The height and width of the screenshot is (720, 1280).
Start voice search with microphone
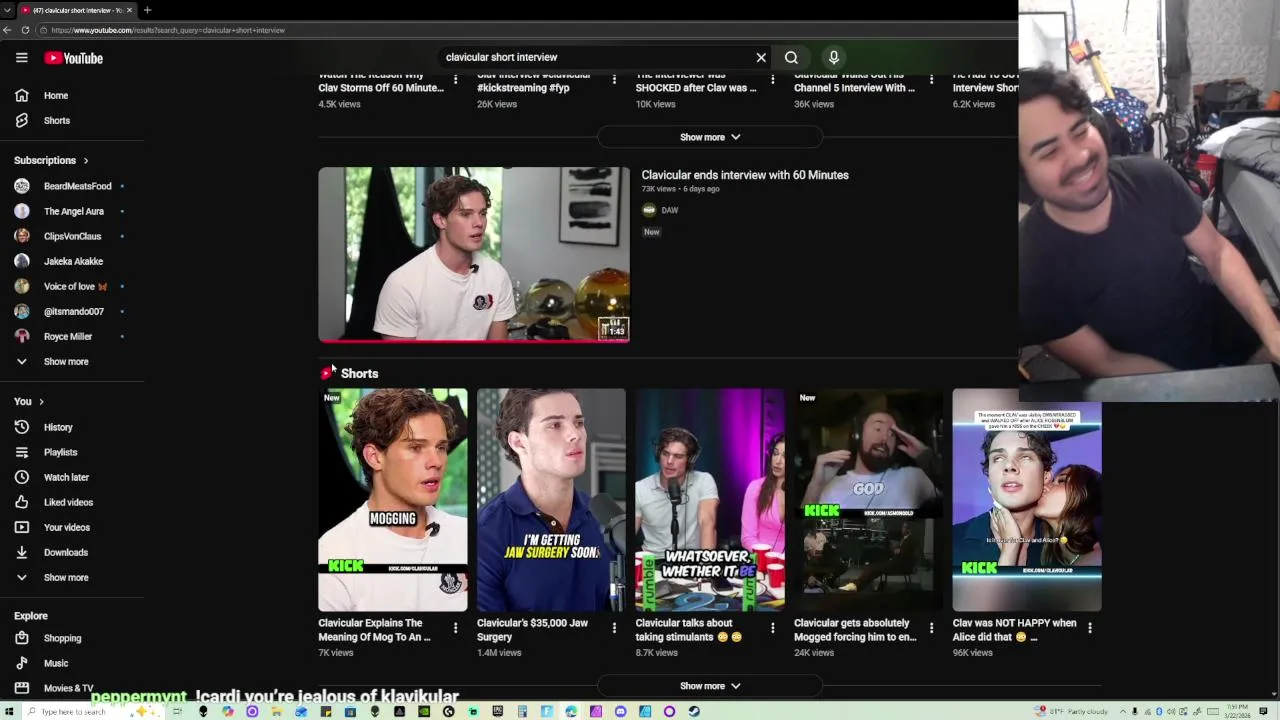tap(833, 57)
